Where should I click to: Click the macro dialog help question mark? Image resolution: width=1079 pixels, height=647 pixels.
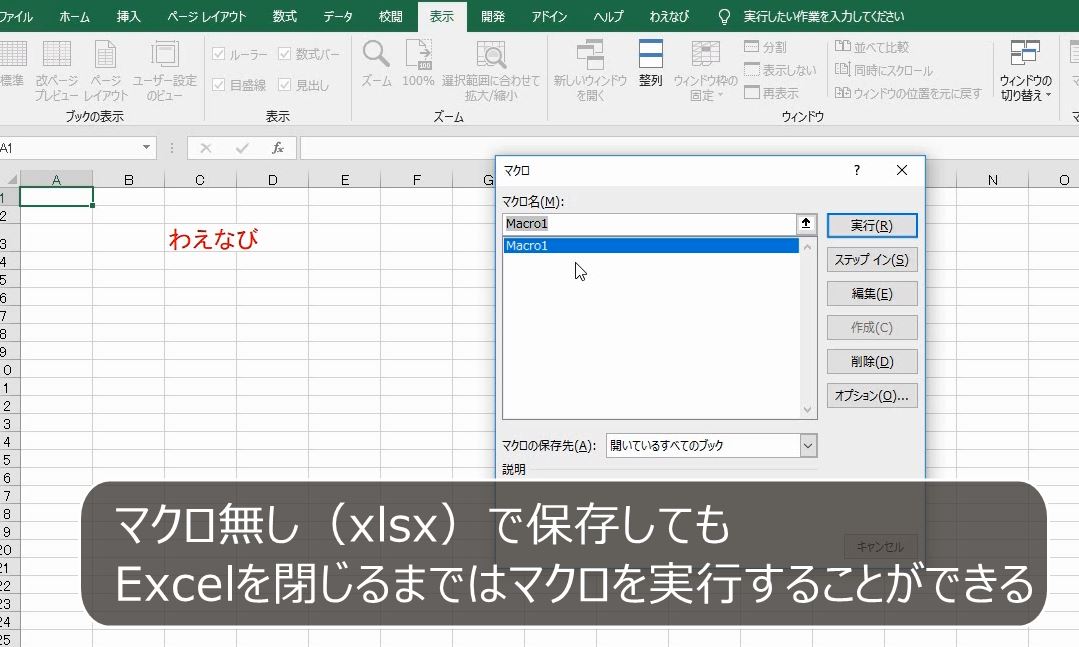pos(857,170)
